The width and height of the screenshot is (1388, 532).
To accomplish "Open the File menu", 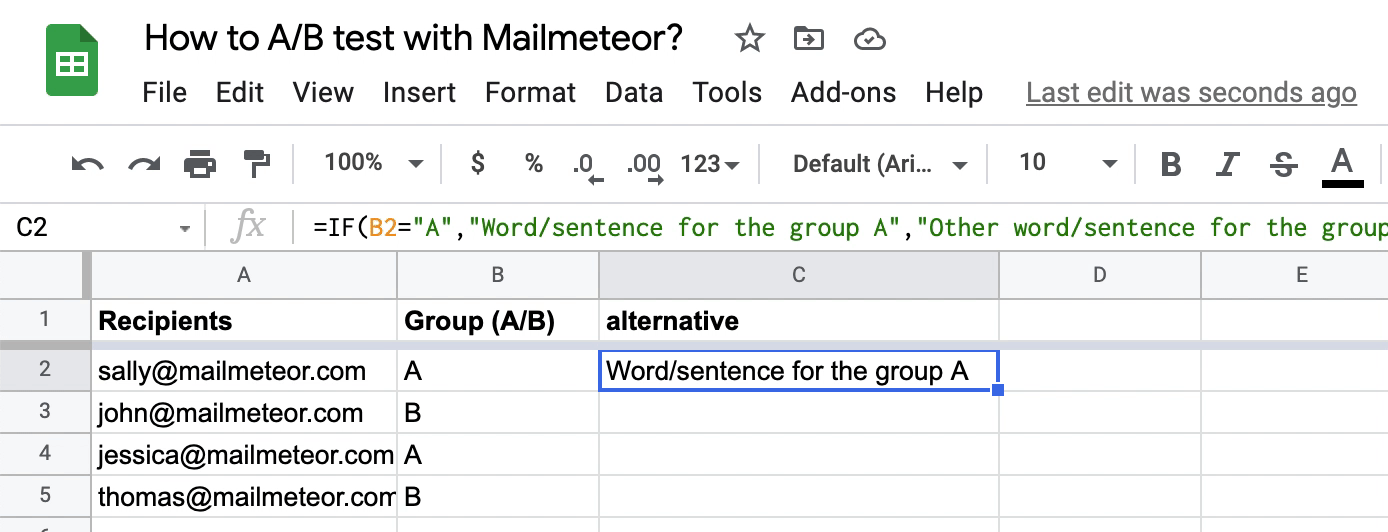I will point(165,93).
